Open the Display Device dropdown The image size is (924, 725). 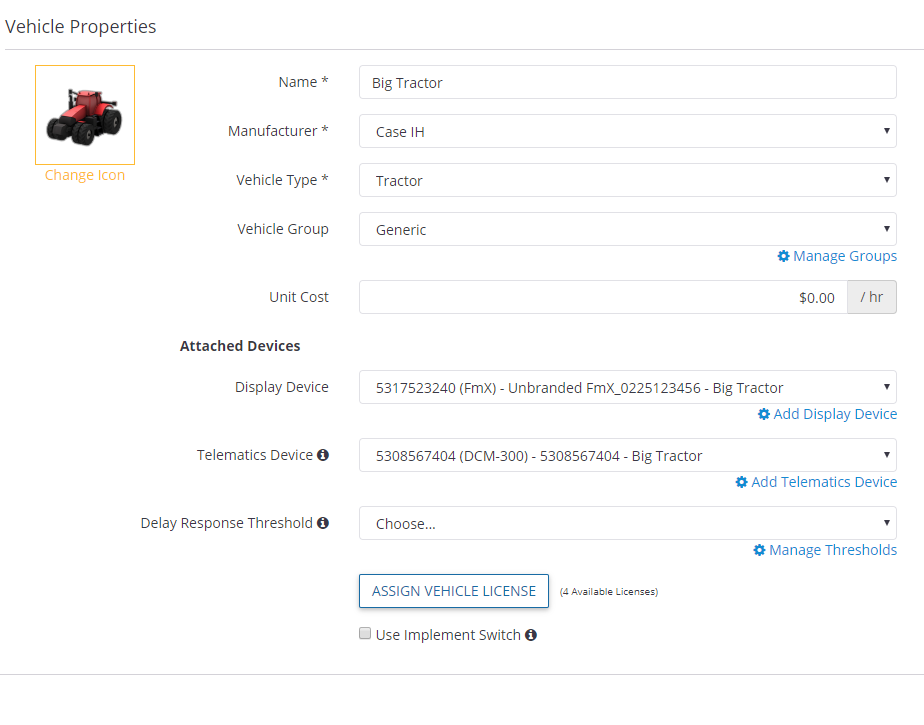coord(628,387)
